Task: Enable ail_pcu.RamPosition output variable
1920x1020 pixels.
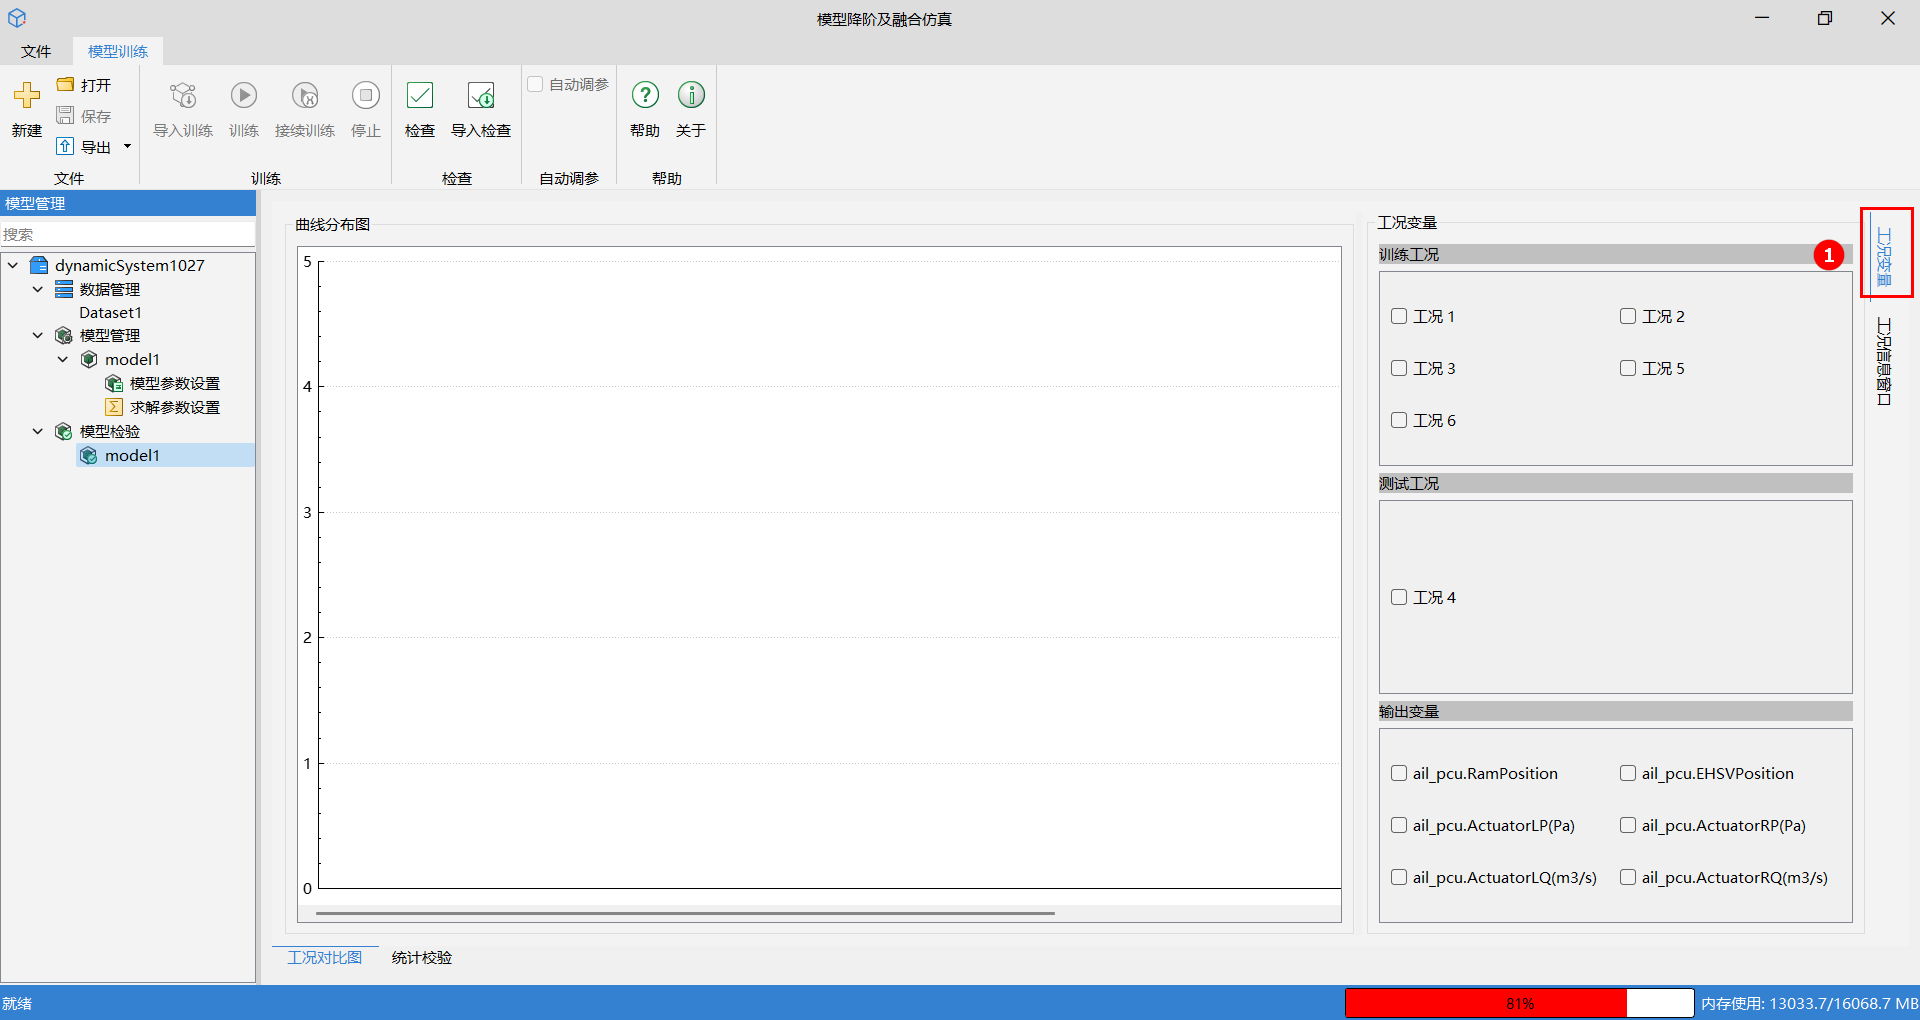Action: point(1399,773)
